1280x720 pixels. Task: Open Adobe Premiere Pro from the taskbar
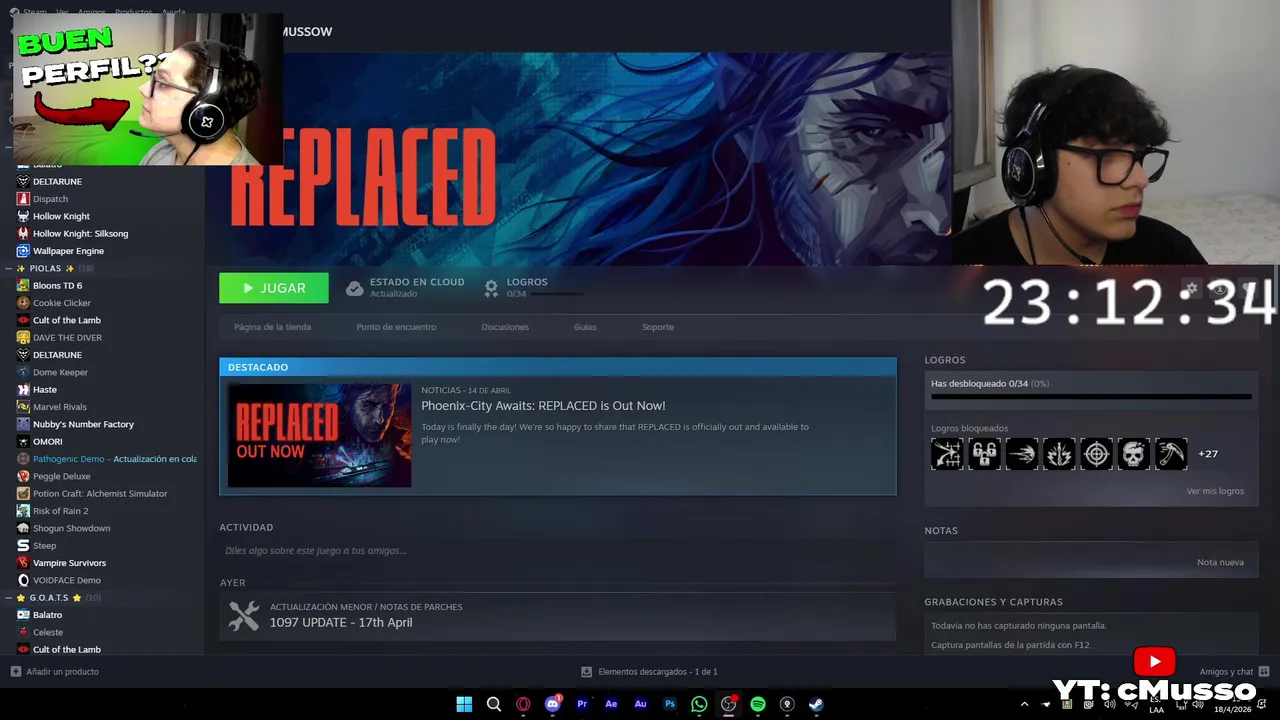click(x=582, y=704)
